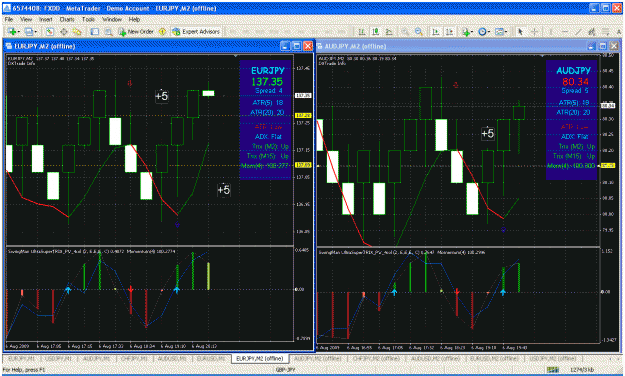Select the EURJPY,M2 (offline) tab
Viewport: 625px width, 376px height.
pyautogui.click(x=260, y=358)
